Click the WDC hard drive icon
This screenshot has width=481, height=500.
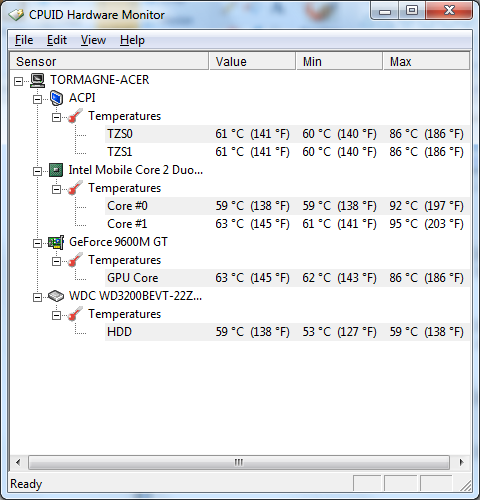pos(56,296)
